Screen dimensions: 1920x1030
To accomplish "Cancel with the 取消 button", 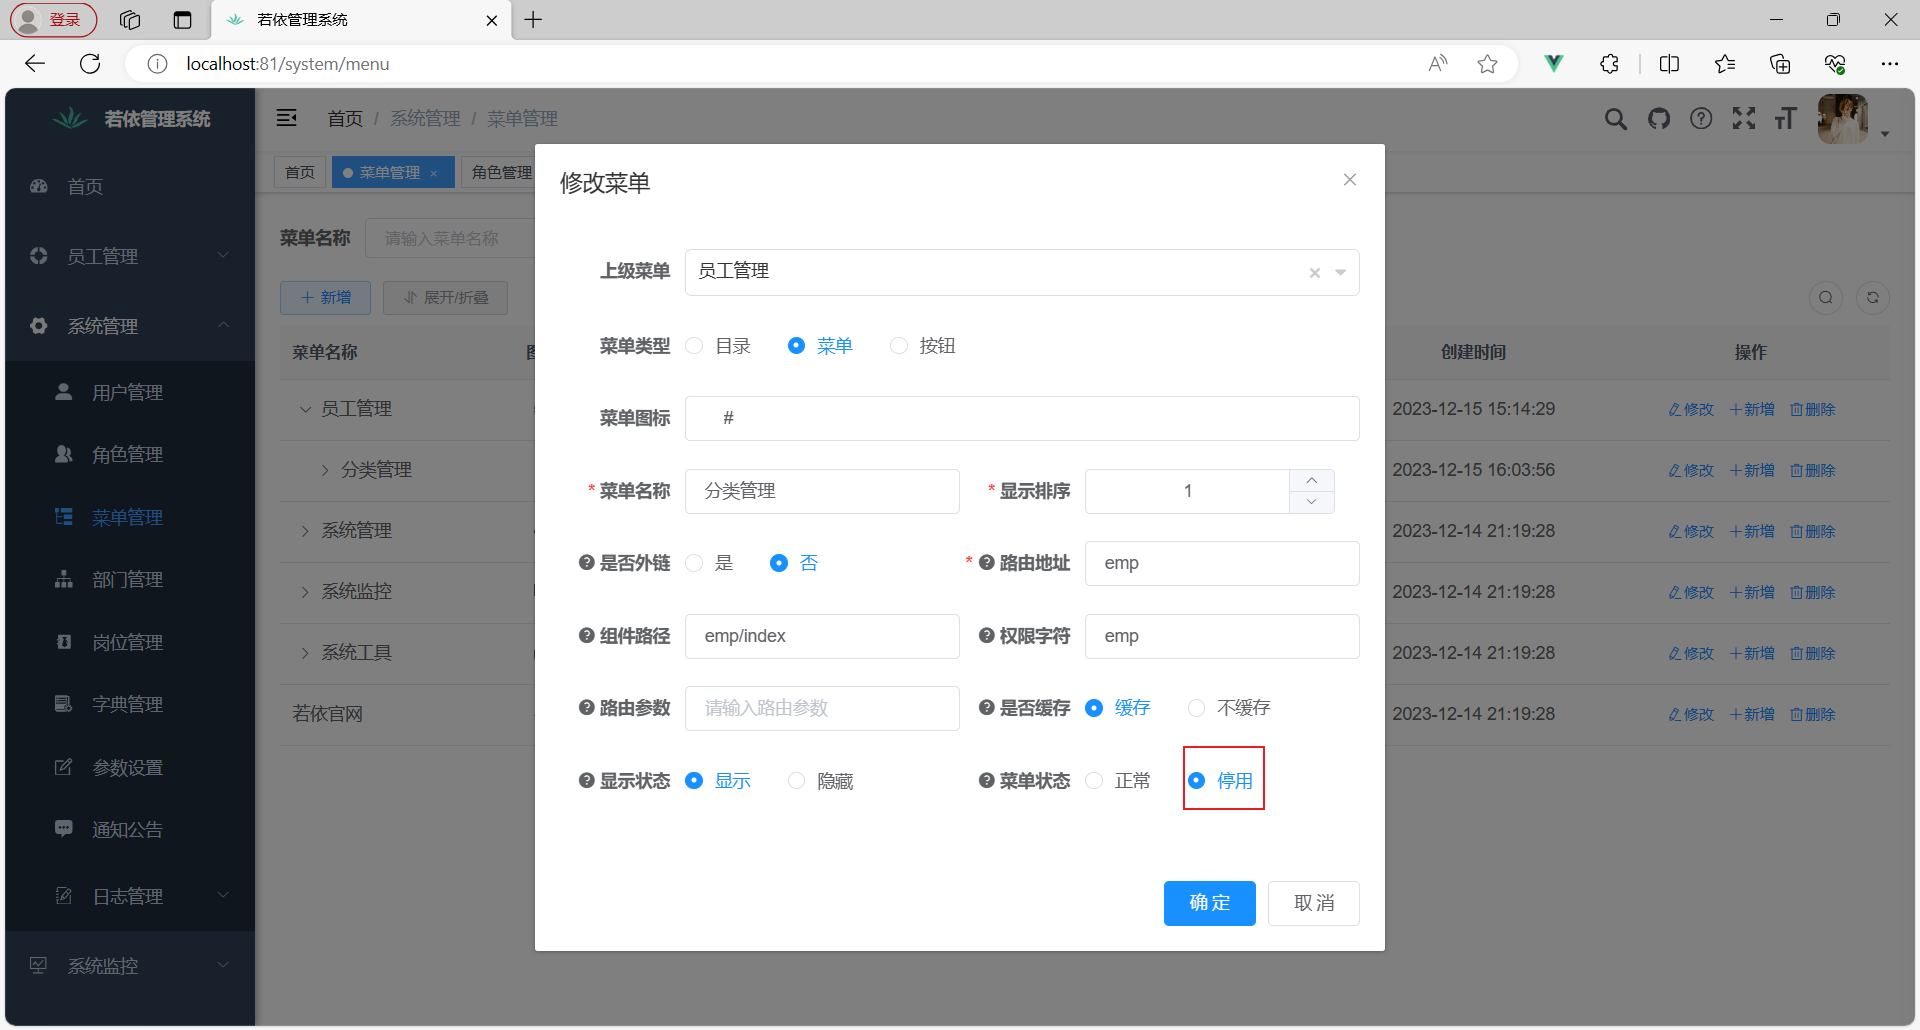I will (x=1314, y=903).
